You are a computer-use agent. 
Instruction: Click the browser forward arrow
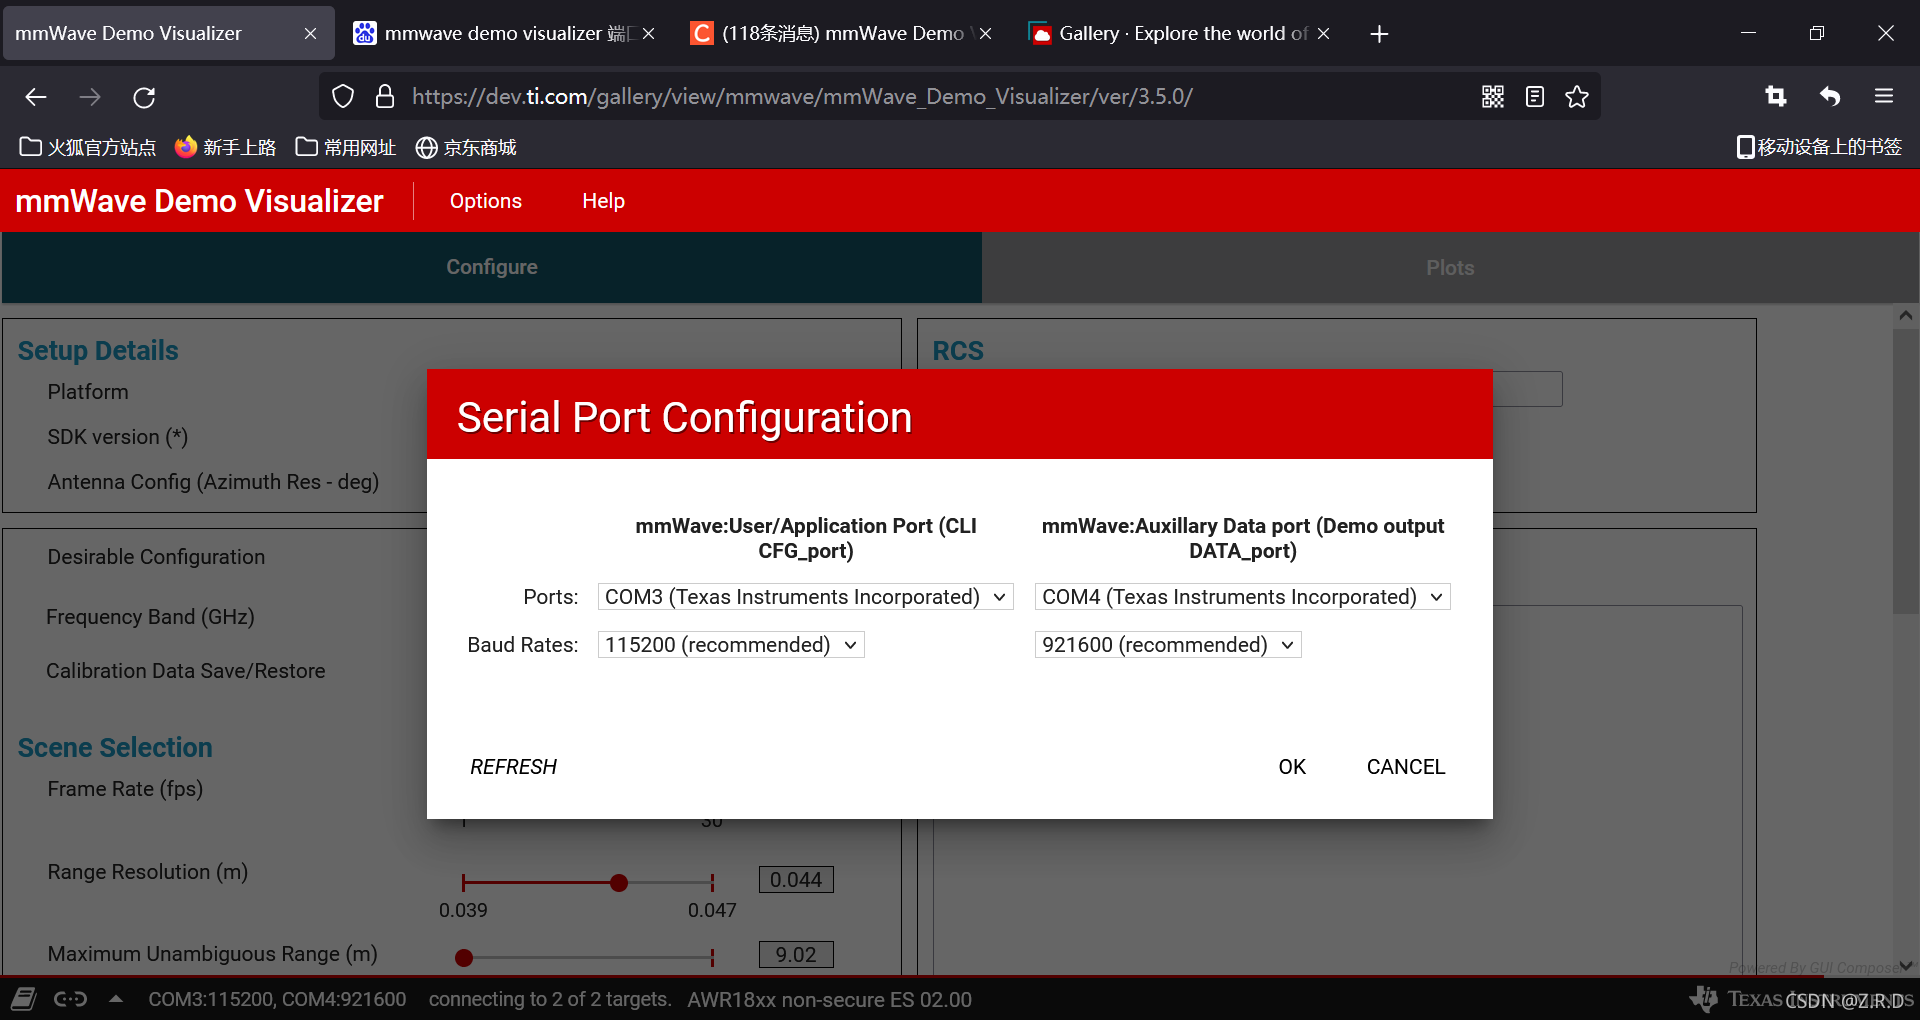[x=90, y=97]
